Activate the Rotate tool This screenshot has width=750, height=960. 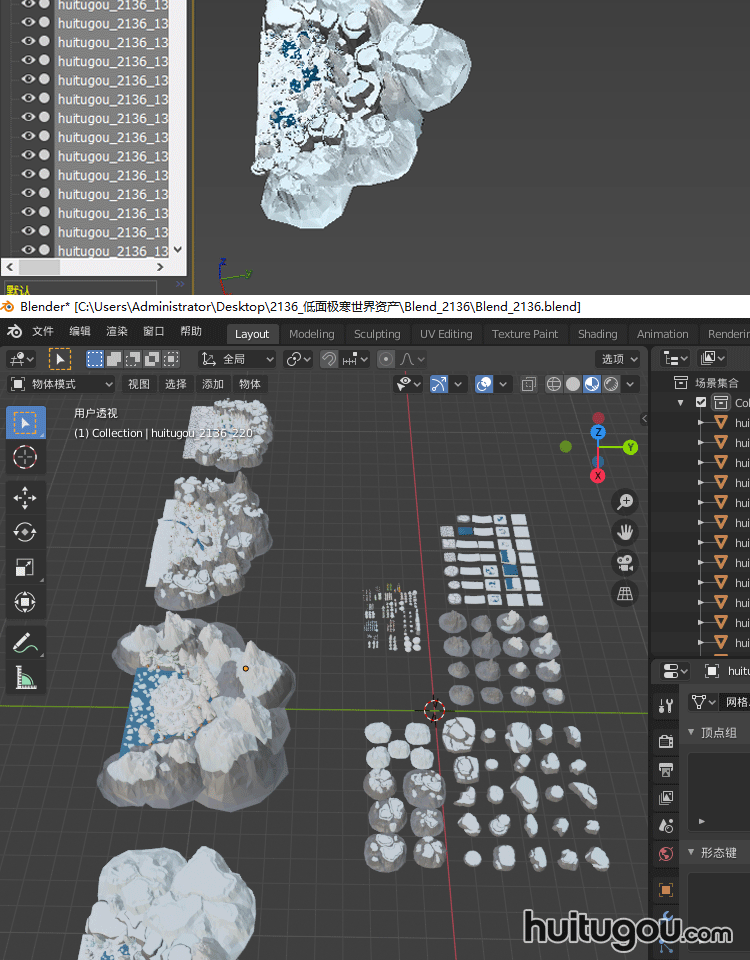(x=25, y=532)
